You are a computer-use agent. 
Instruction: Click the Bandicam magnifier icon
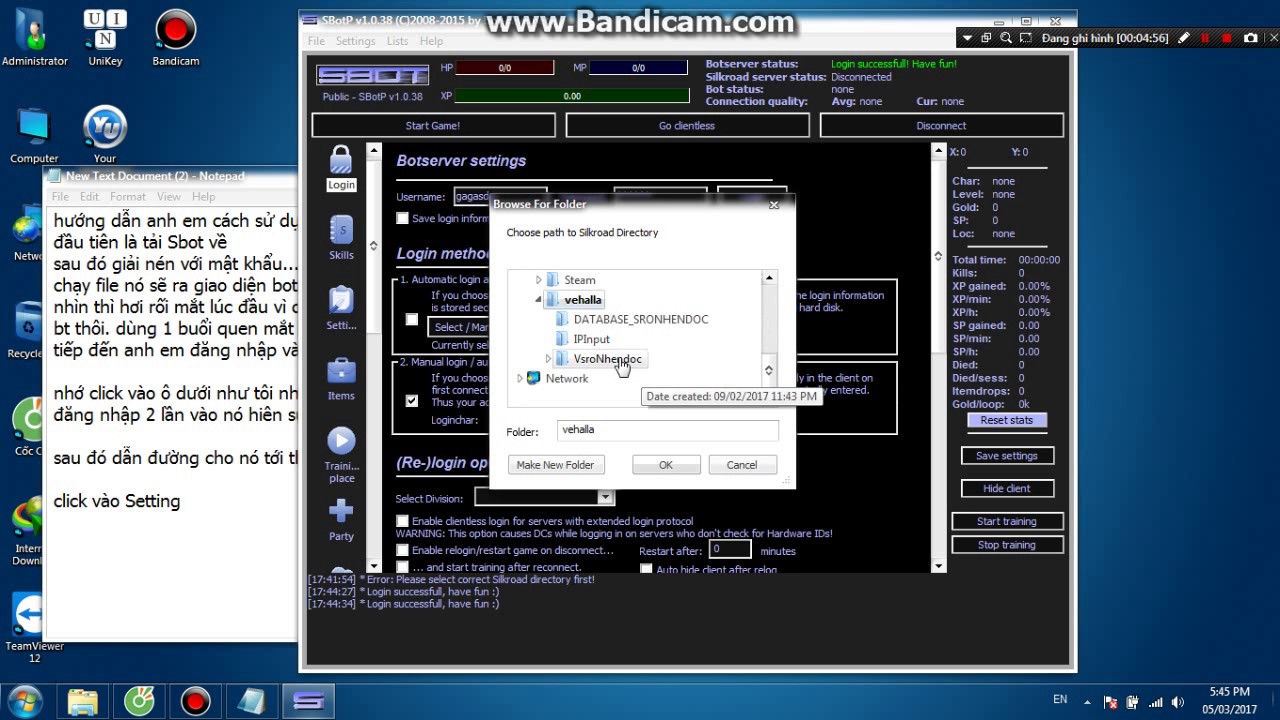coord(1006,38)
